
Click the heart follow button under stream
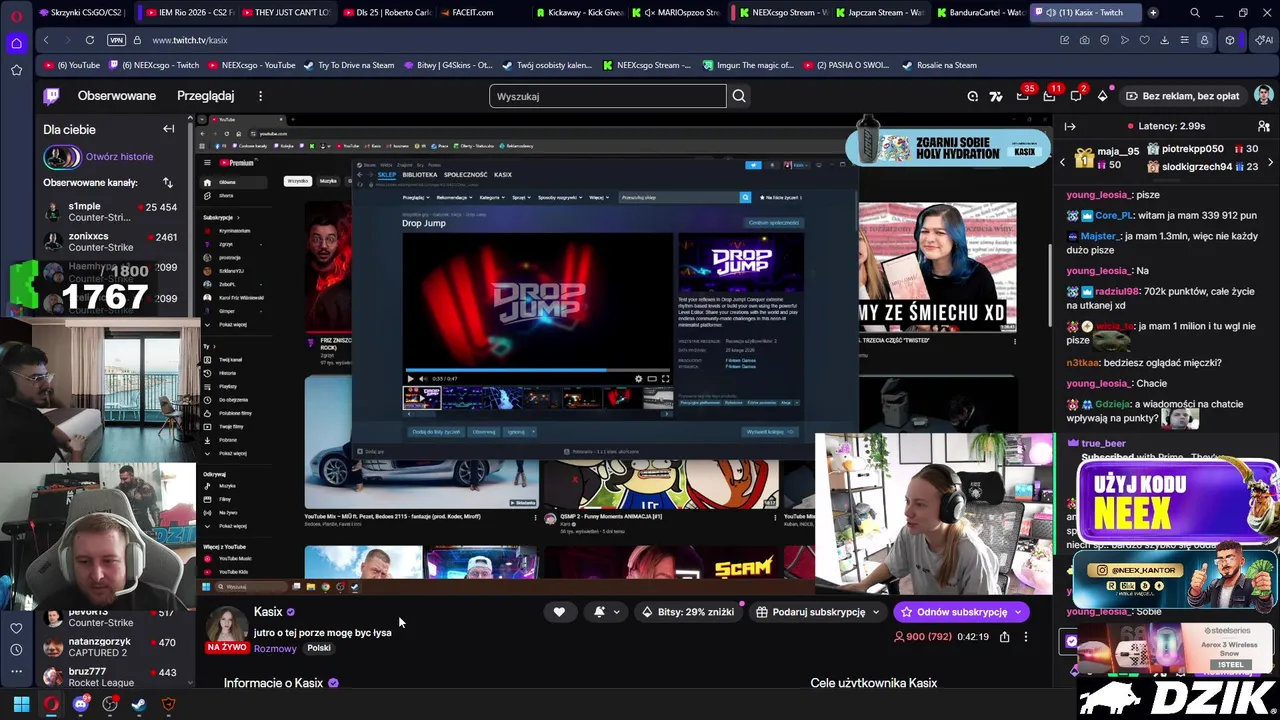click(559, 612)
